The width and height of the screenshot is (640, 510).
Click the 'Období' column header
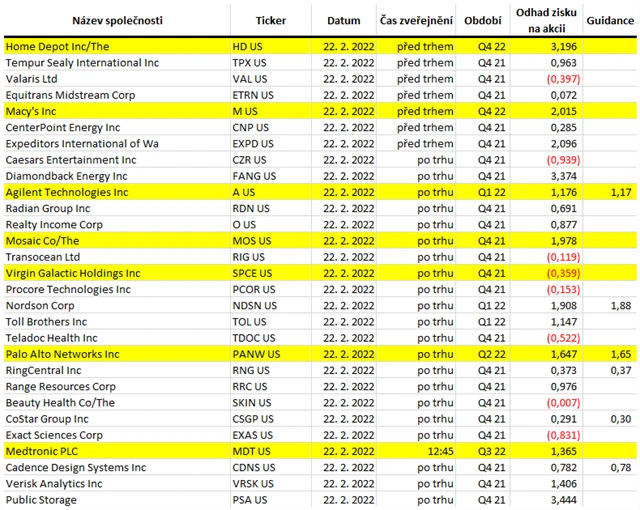483,21
